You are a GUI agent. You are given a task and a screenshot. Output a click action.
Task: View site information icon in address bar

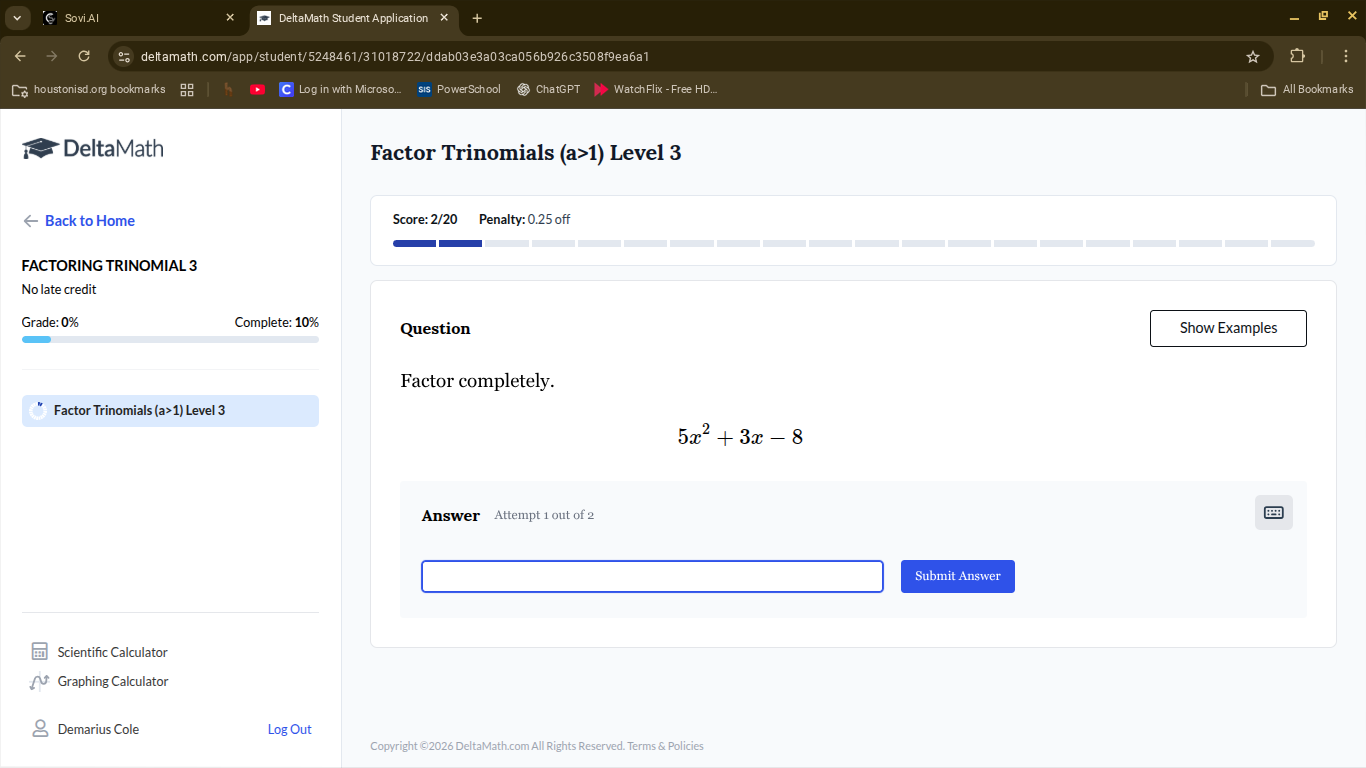[123, 56]
